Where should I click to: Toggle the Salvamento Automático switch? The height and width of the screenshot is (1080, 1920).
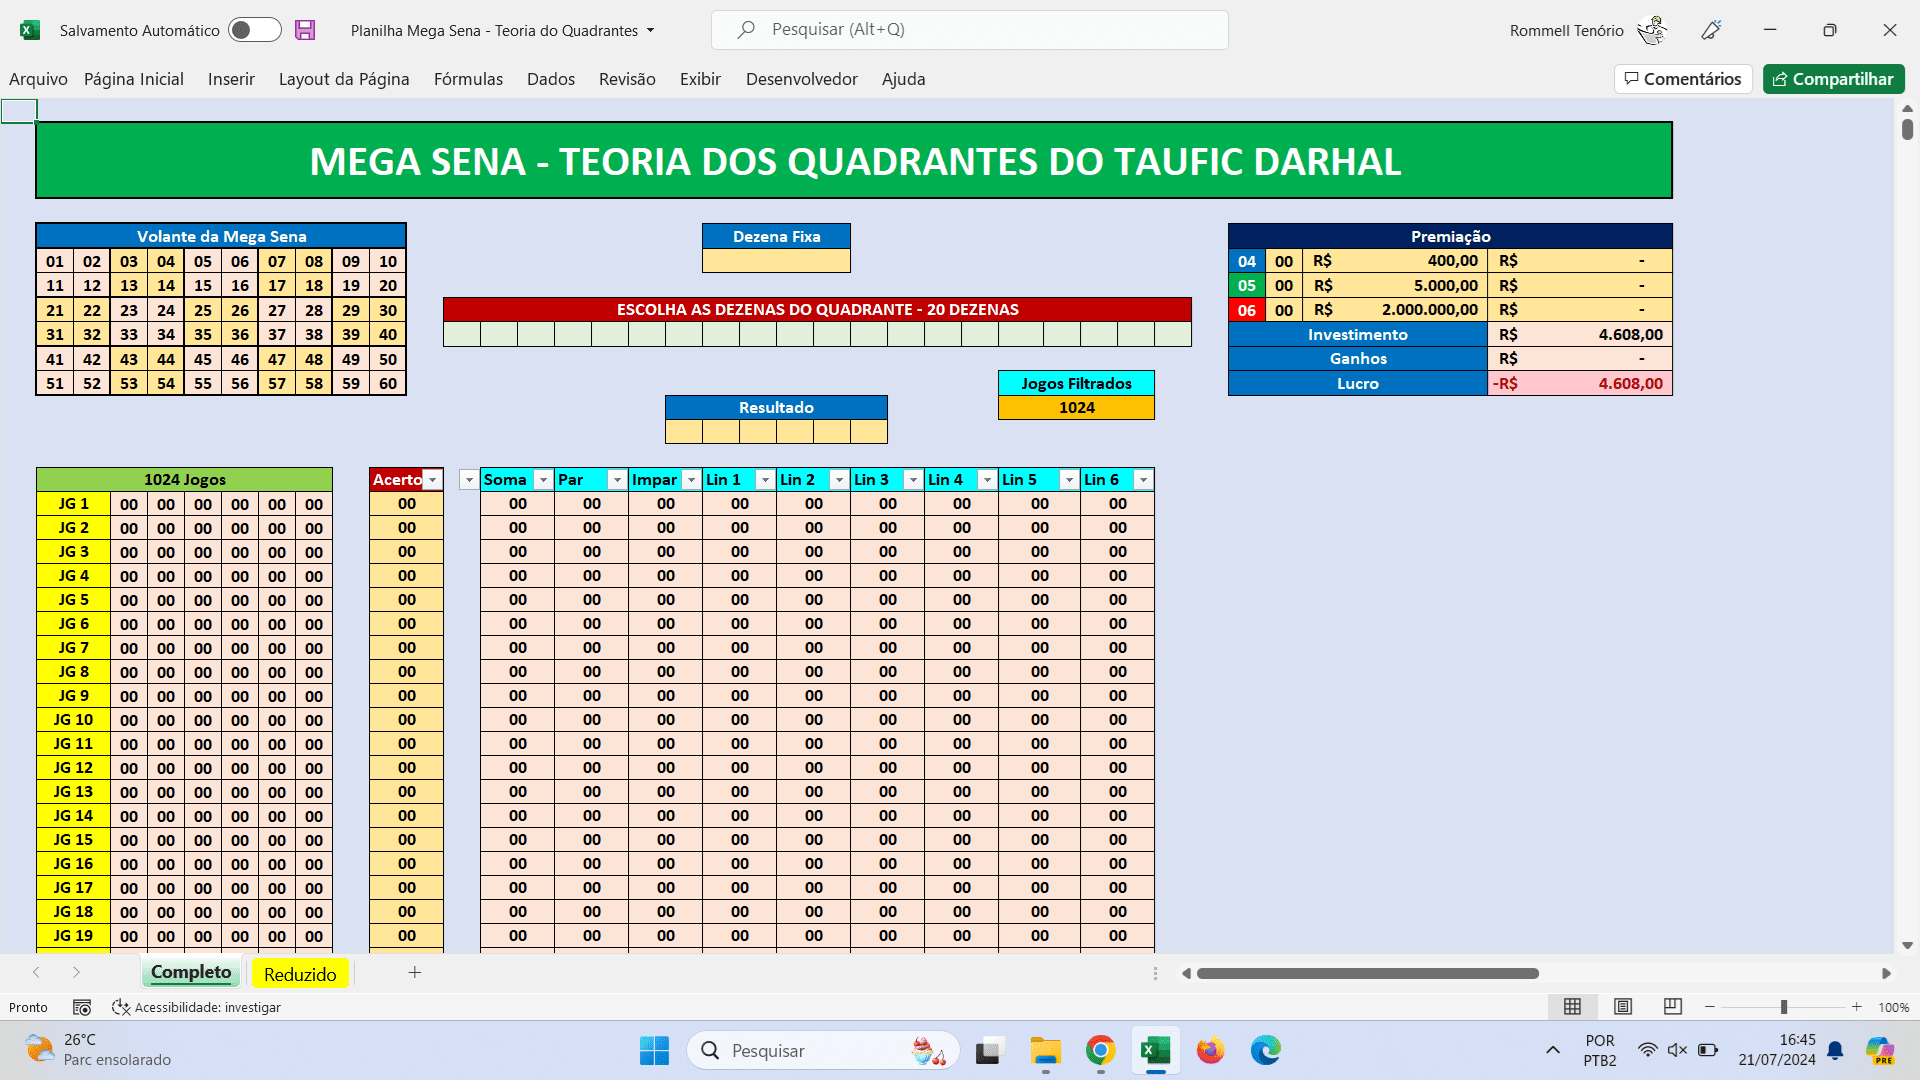pyautogui.click(x=254, y=30)
